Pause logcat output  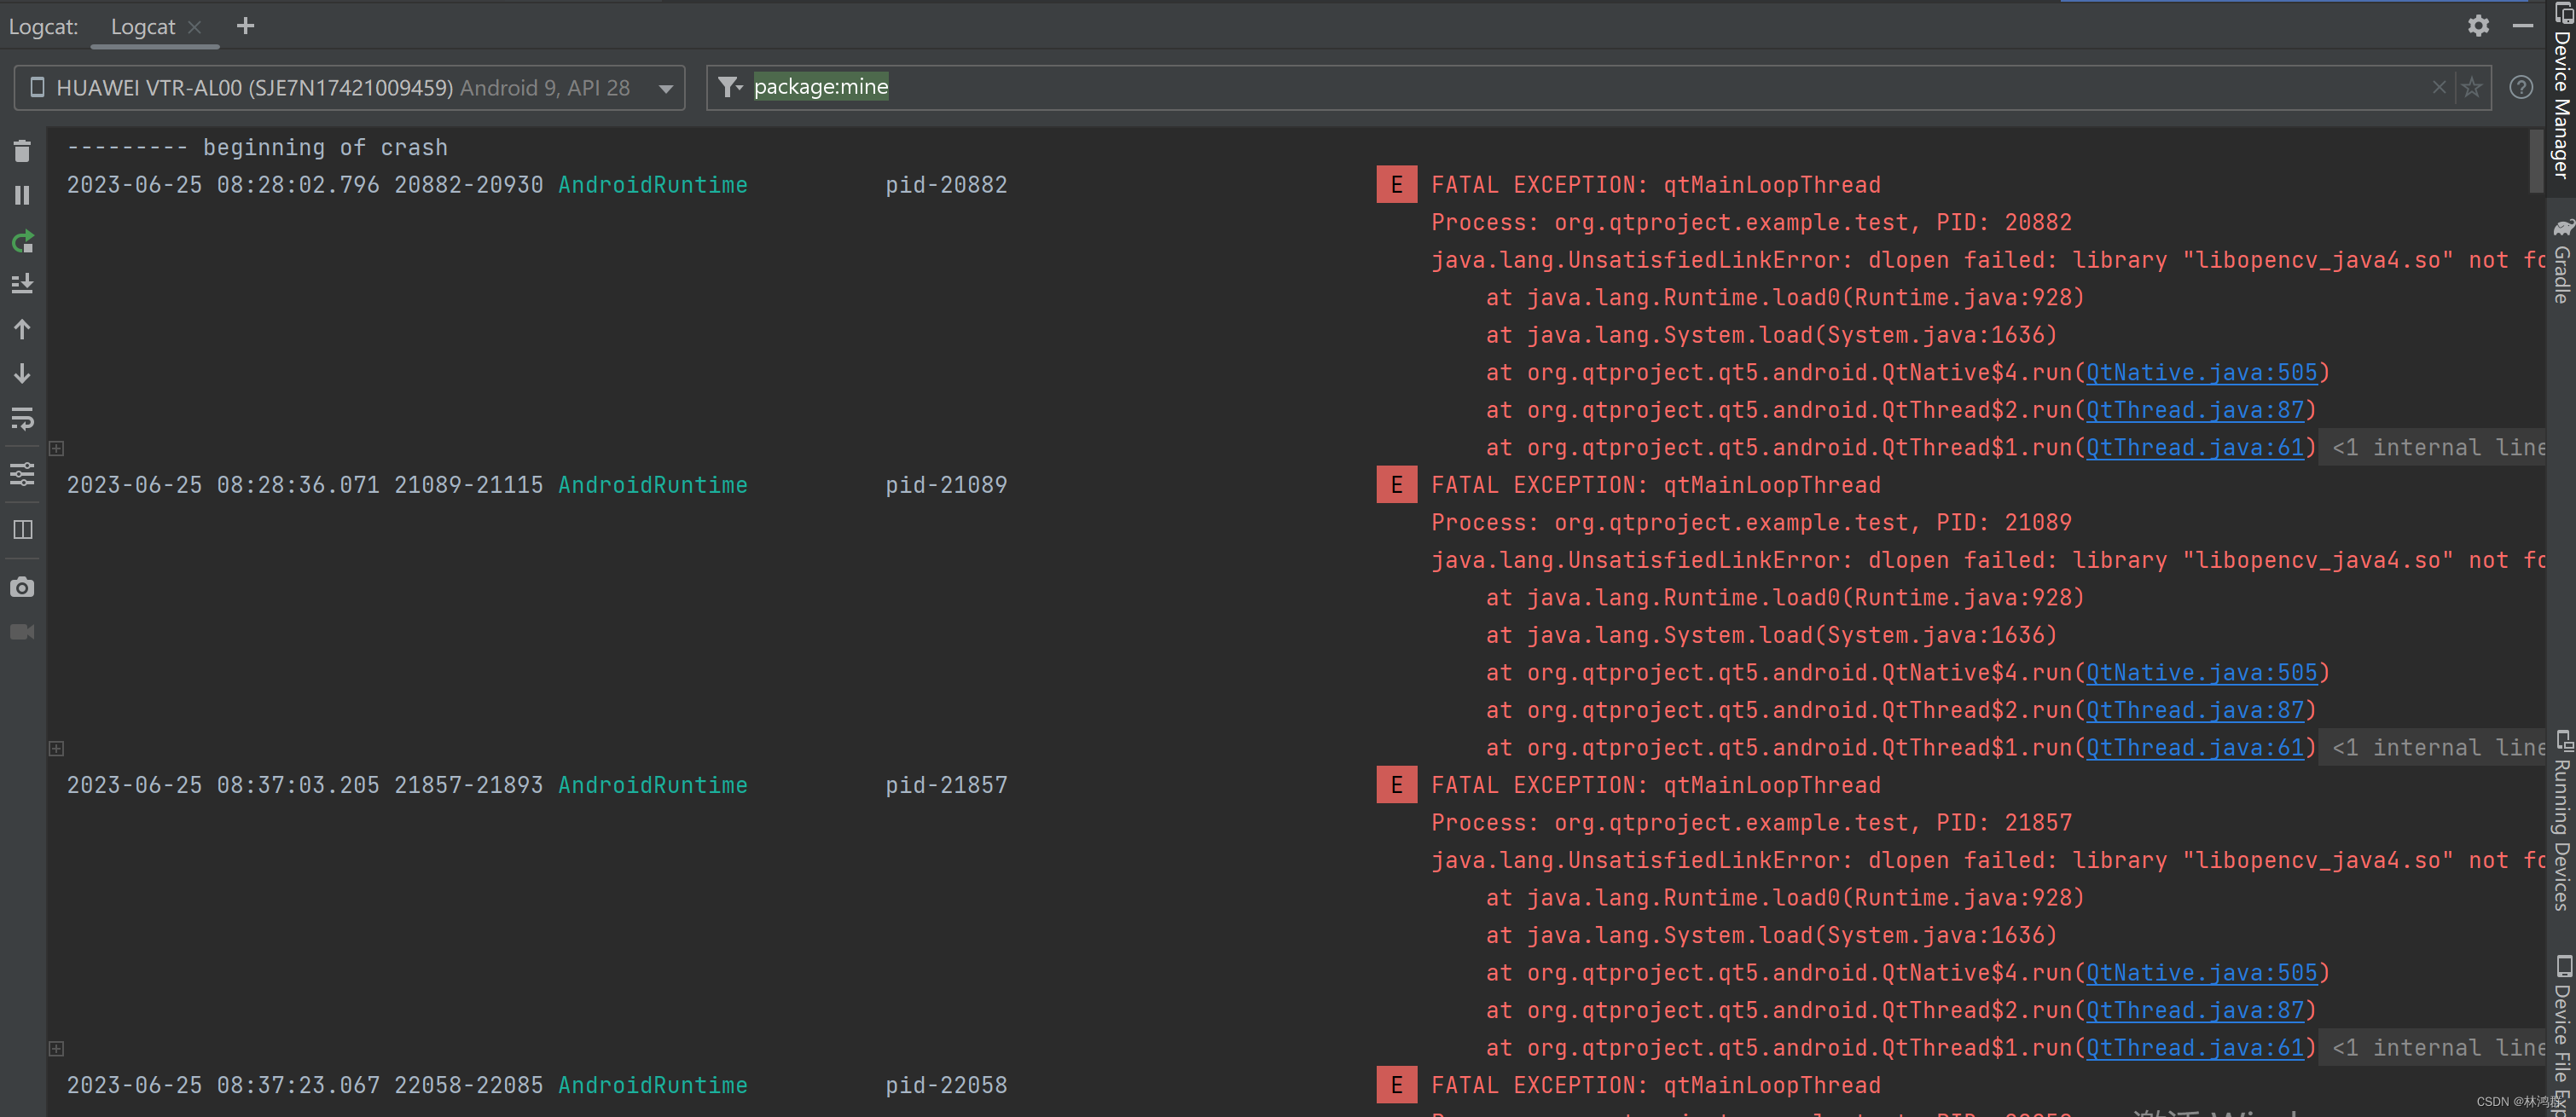pos(22,195)
